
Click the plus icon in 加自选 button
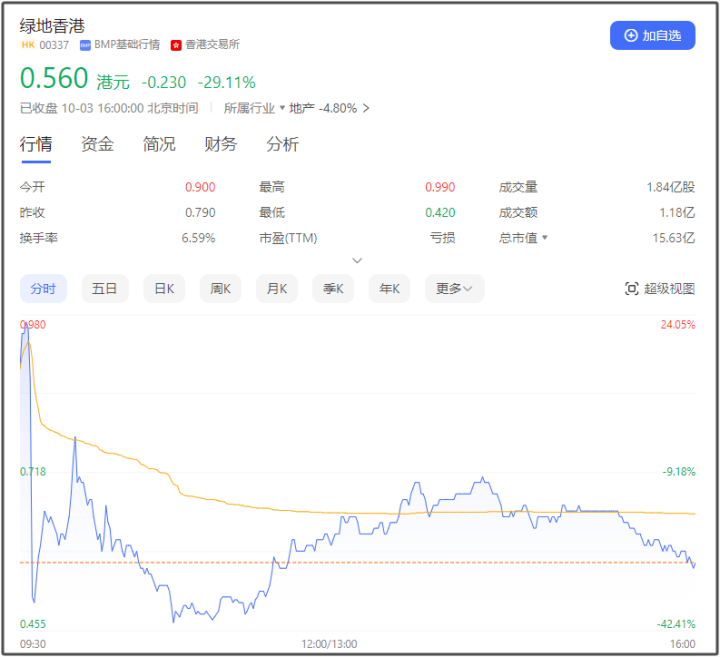631,35
